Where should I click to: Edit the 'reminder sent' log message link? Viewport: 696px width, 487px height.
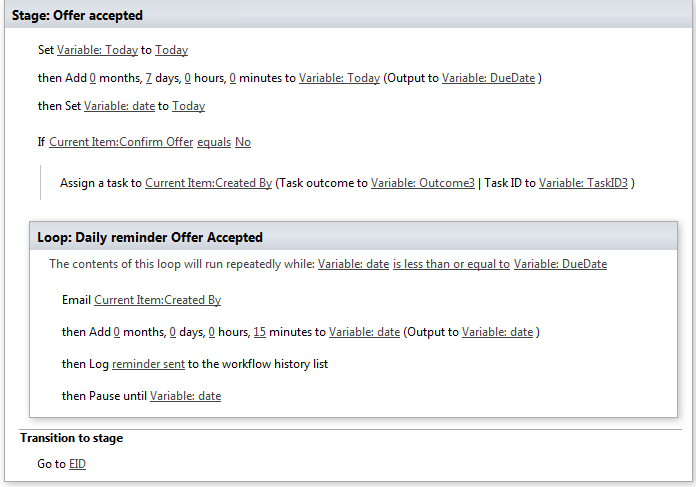point(148,364)
